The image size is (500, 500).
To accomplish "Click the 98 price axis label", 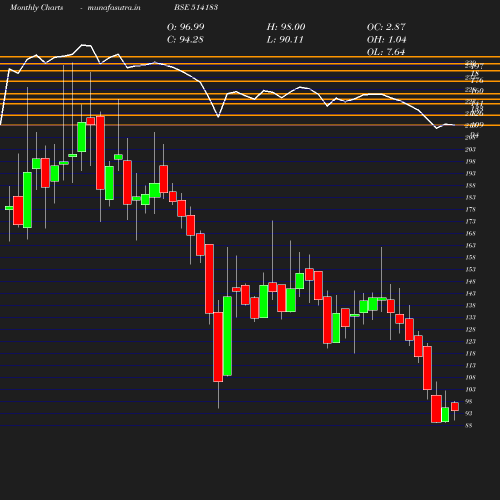I will pyautogui.click(x=469, y=402).
